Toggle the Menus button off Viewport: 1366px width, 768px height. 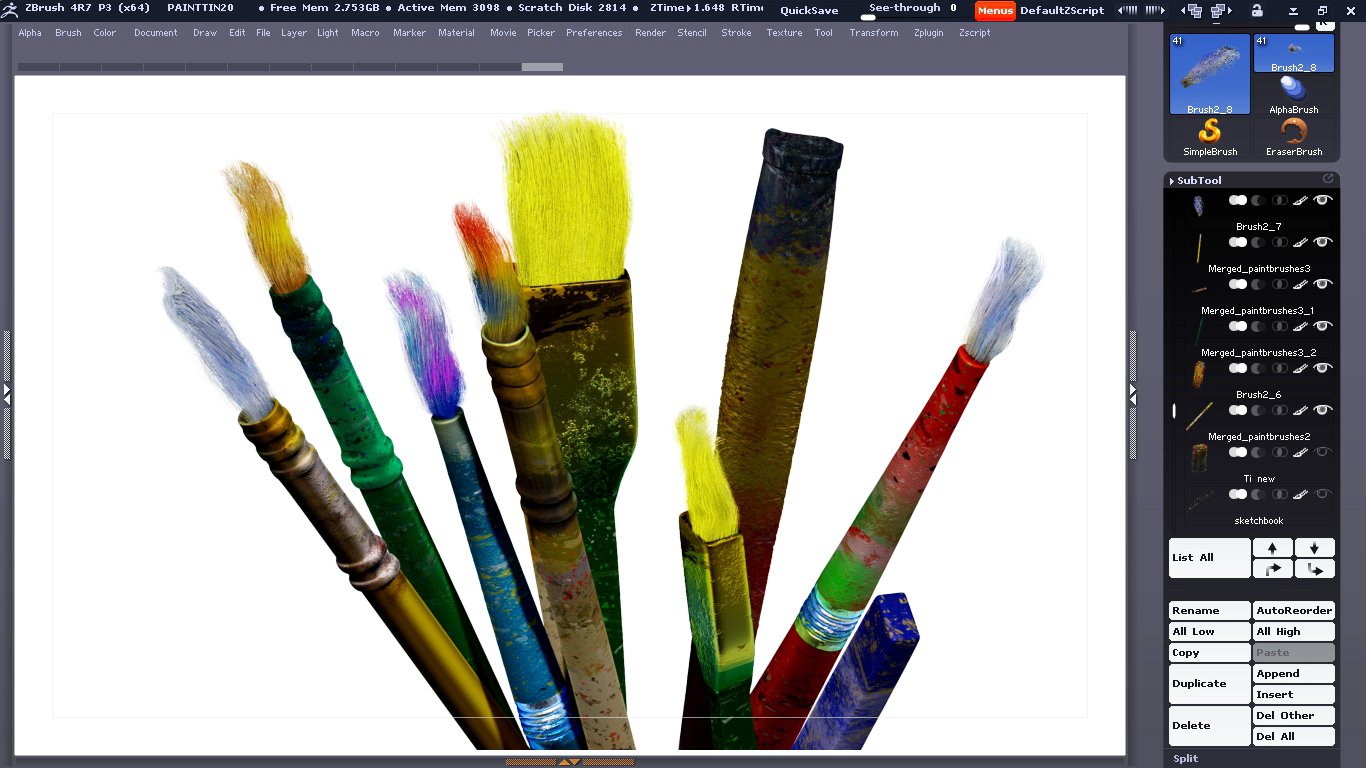[x=995, y=10]
